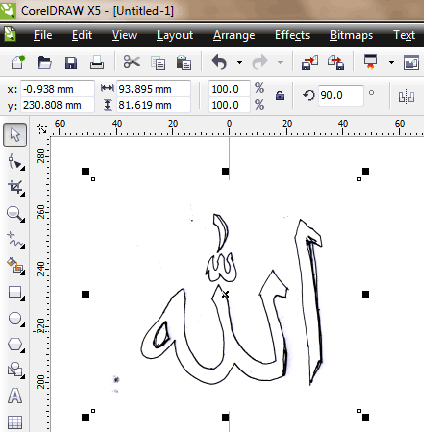Viewport: 424px width, 432px height.
Task: Click the Copy icon
Action: coord(158,63)
